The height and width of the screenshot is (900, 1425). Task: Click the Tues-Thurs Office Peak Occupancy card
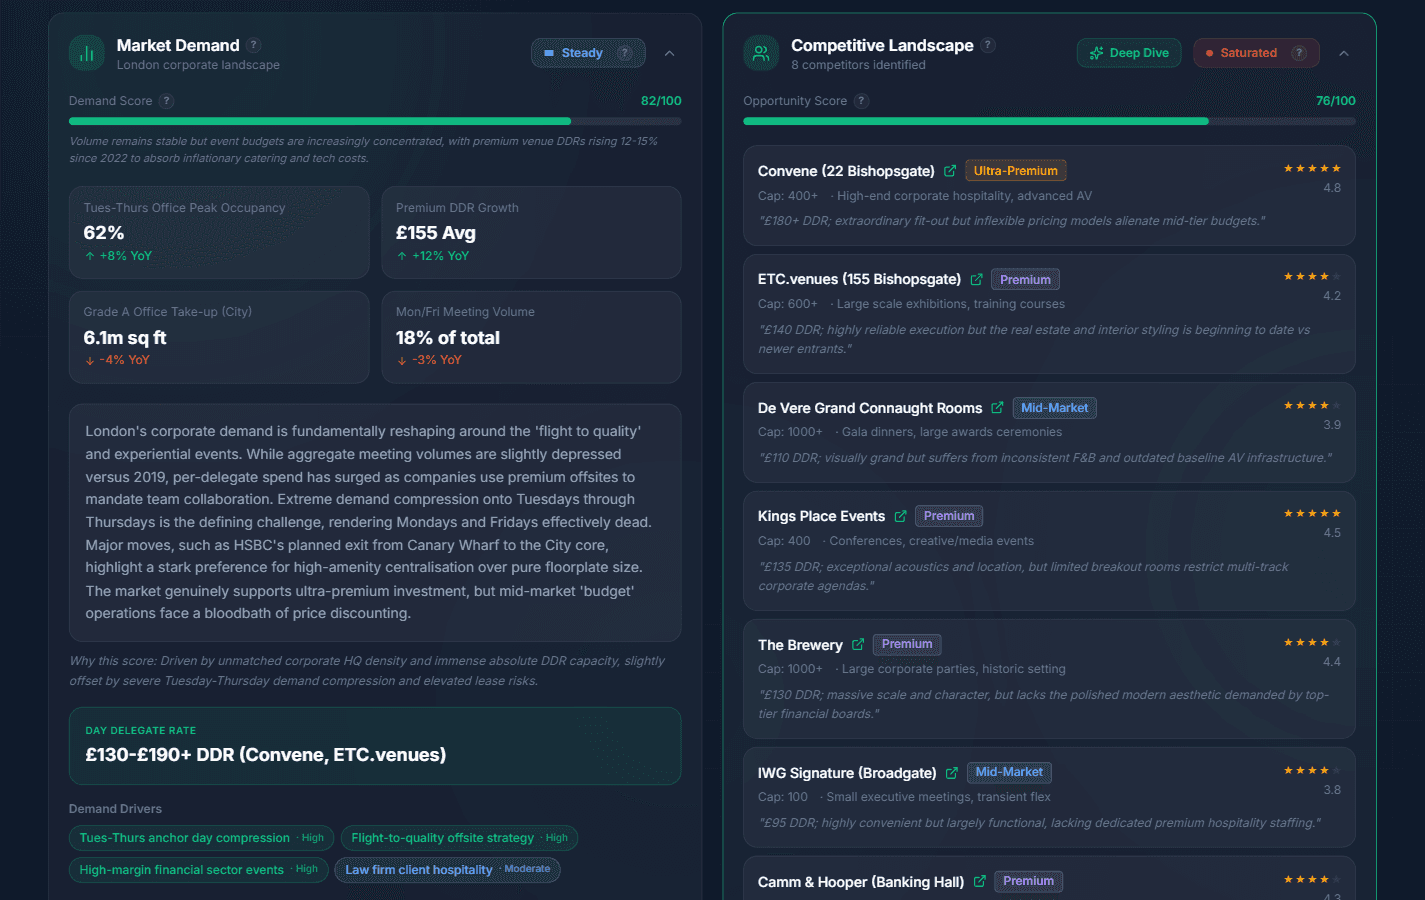(x=219, y=233)
